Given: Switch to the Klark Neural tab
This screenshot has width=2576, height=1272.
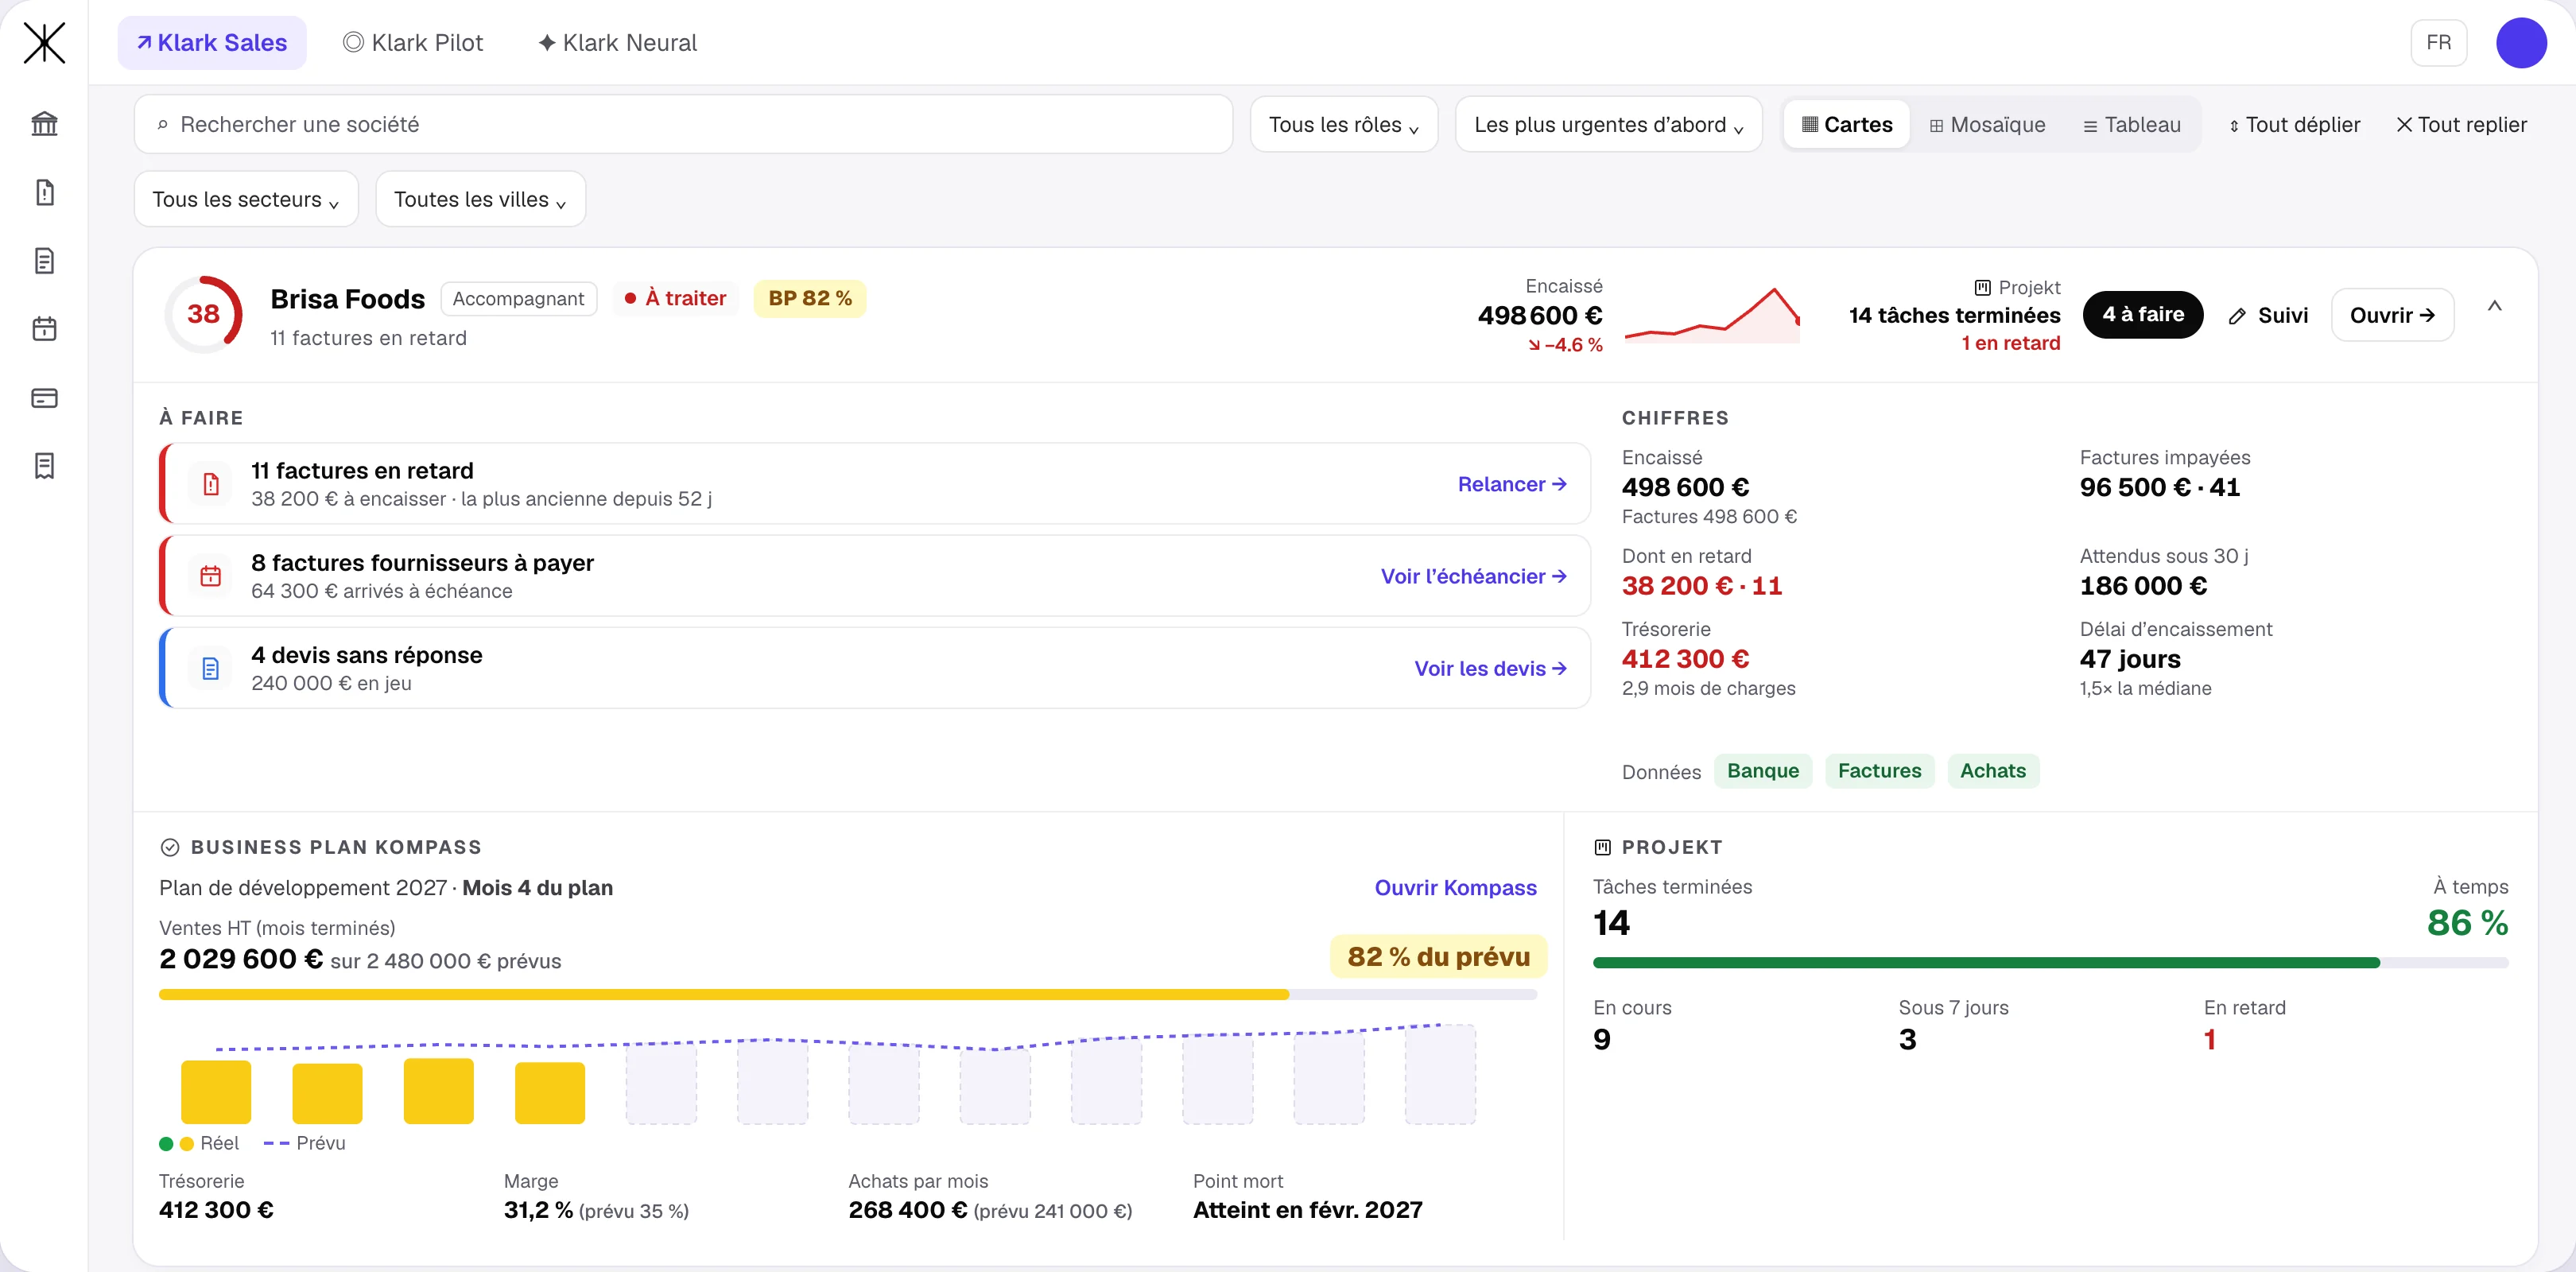Looking at the screenshot, I should pyautogui.click(x=617, y=43).
